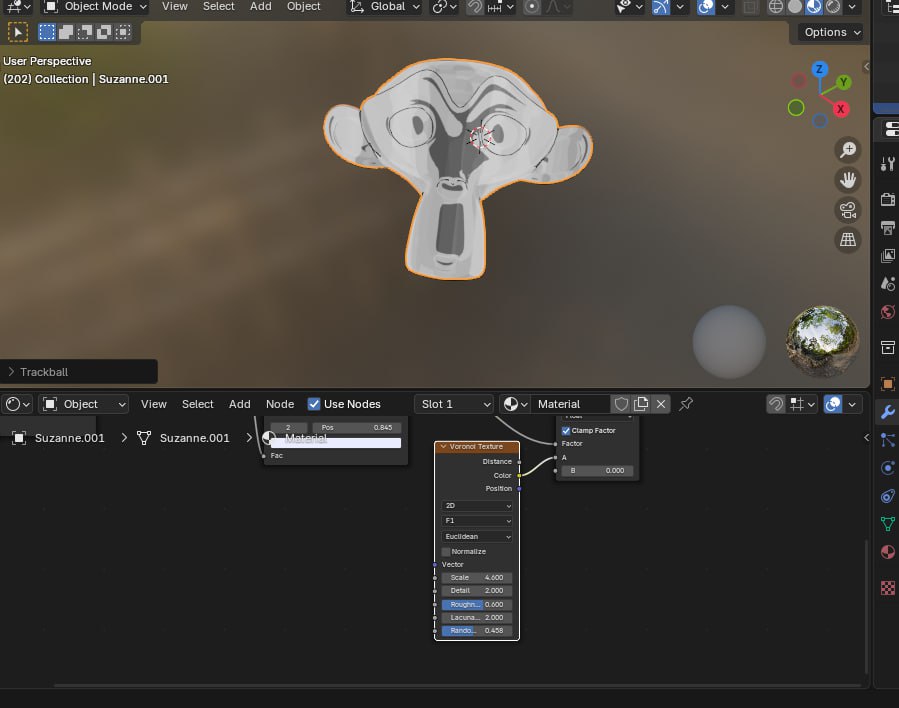Image resolution: width=899 pixels, height=708 pixels.
Task: Open the Collection properties tab (box icon)
Action: pos(888,347)
